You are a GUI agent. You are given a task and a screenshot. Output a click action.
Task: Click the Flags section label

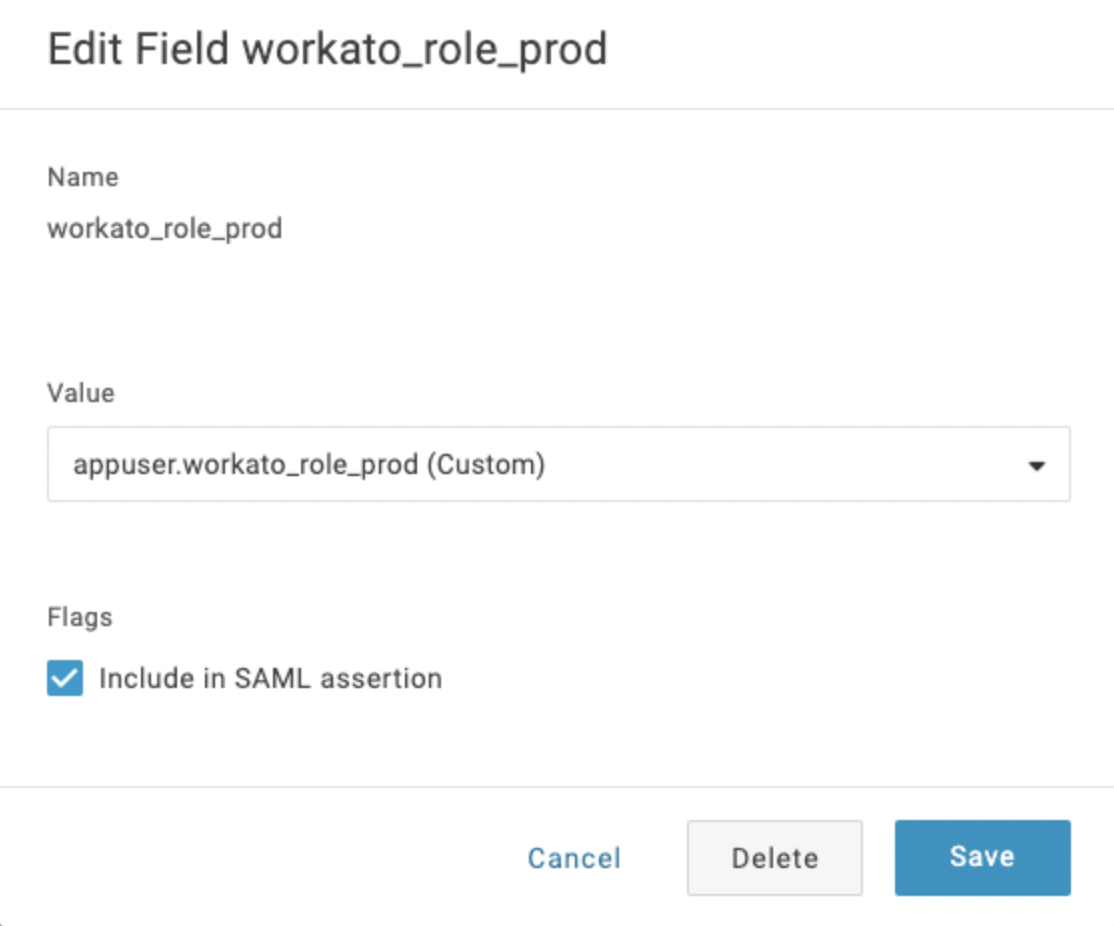click(x=80, y=617)
